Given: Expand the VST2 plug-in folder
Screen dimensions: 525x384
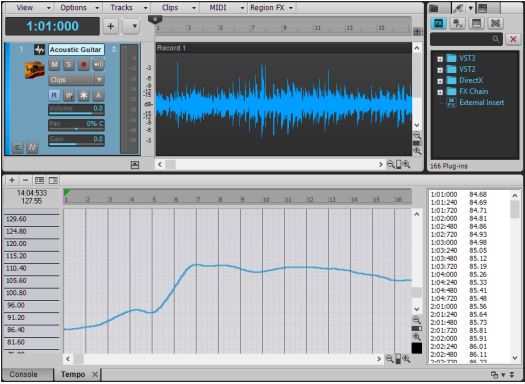Looking at the screenshot, I should coord(440,70).
